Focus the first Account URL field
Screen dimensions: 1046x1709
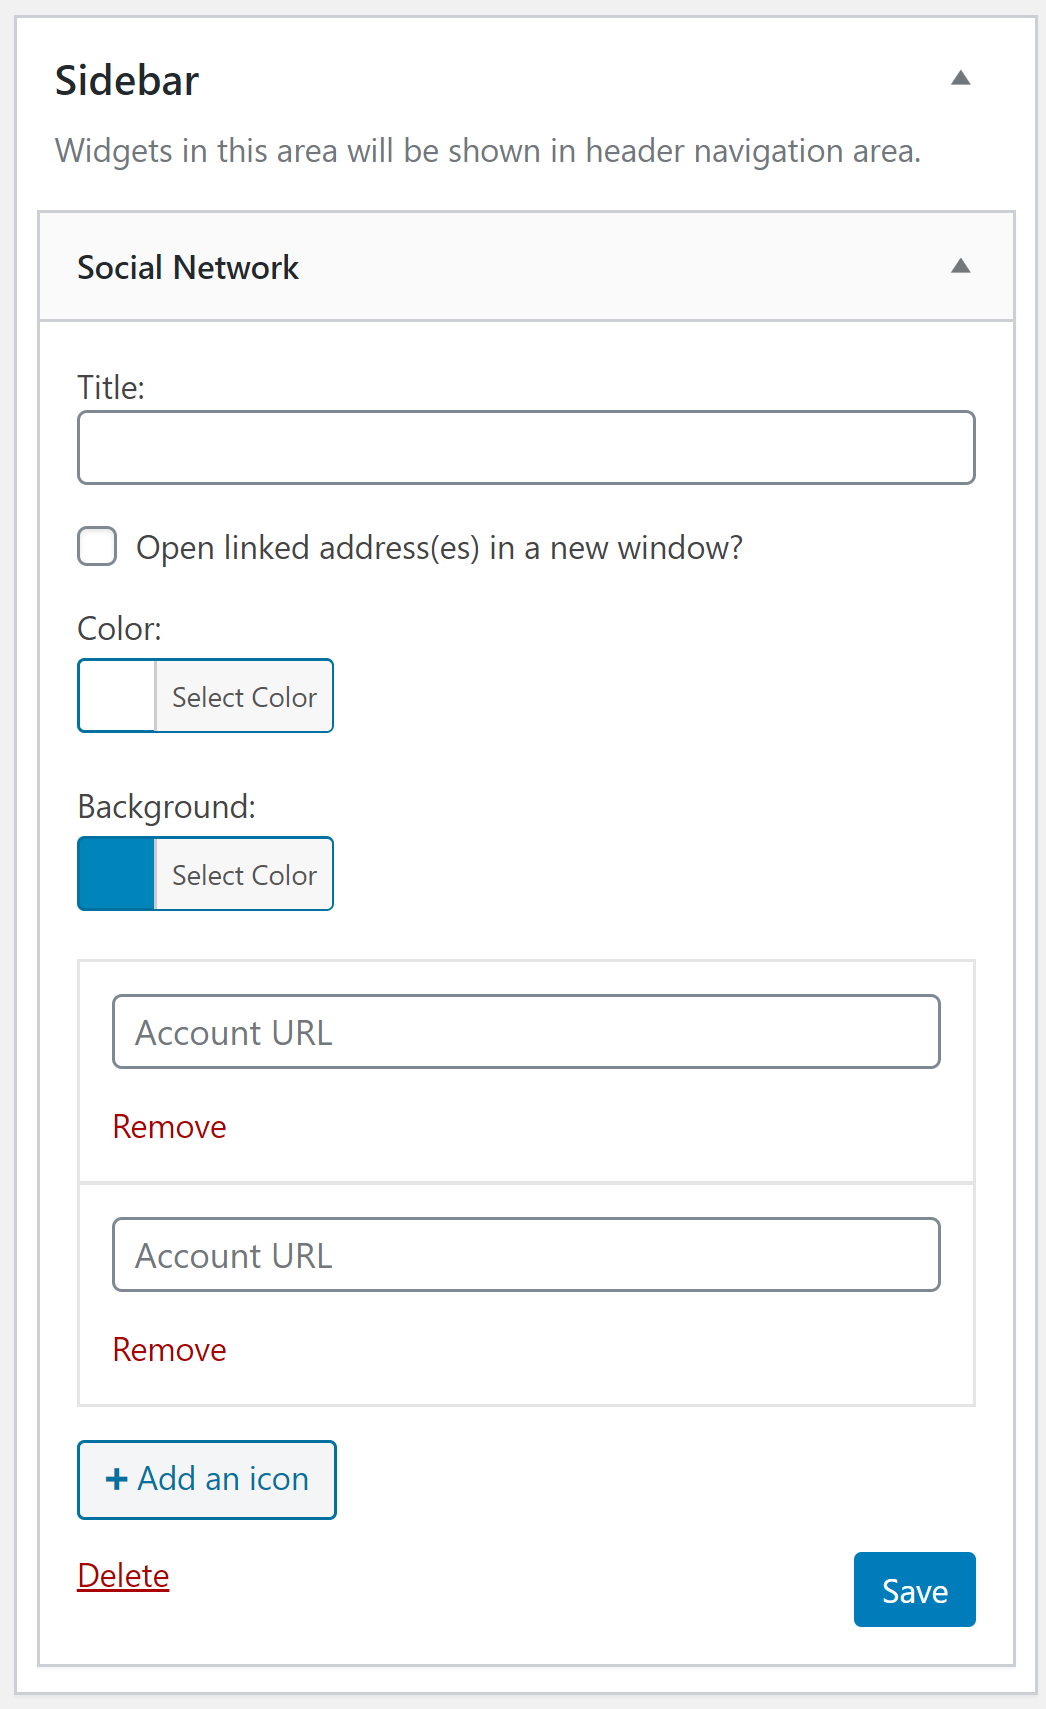point(526,1031)
